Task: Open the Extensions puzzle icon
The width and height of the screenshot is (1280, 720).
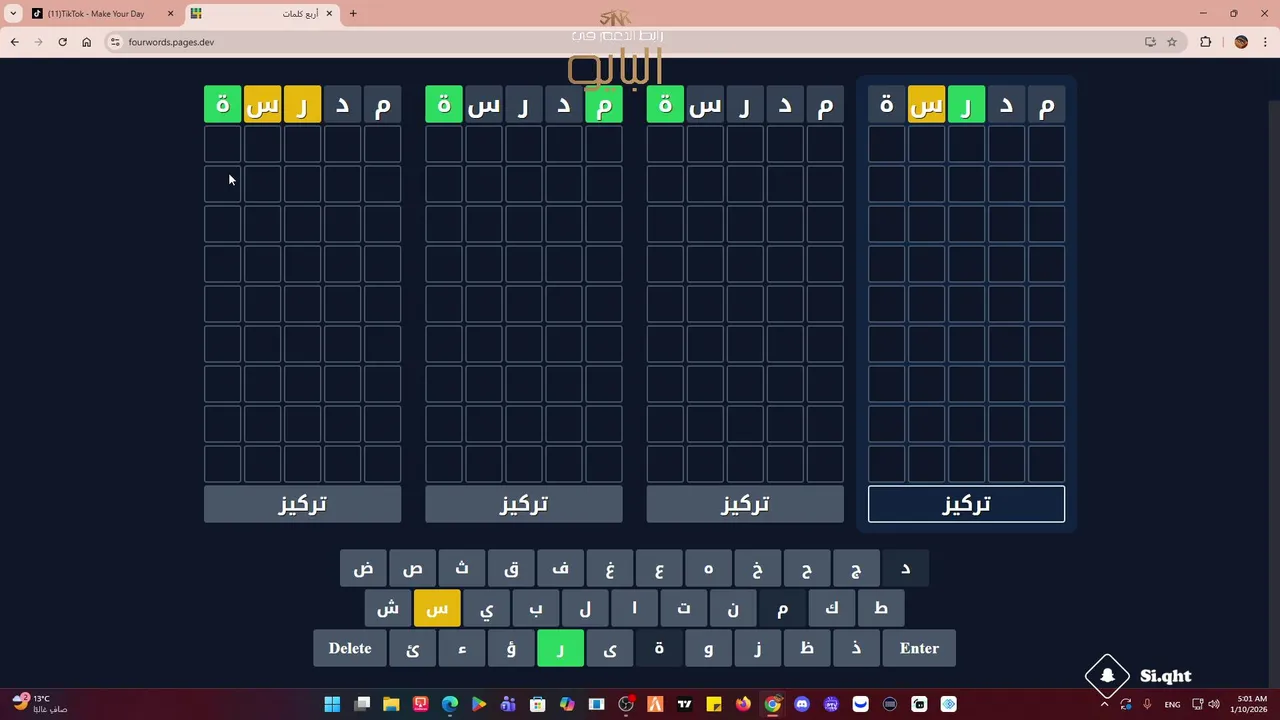Action: [x=1205, y=42]
